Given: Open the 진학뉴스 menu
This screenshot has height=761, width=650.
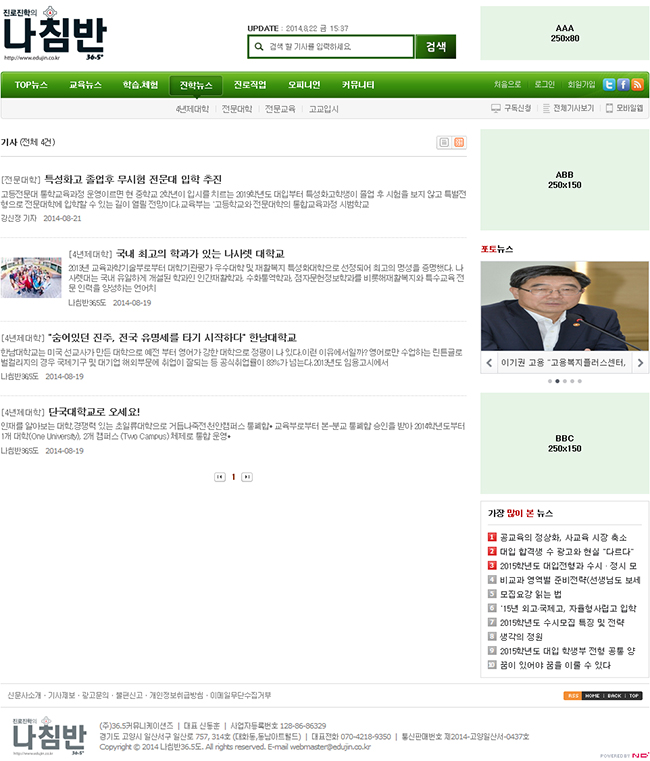Looking at the screenshot, I should coord(196,85).
